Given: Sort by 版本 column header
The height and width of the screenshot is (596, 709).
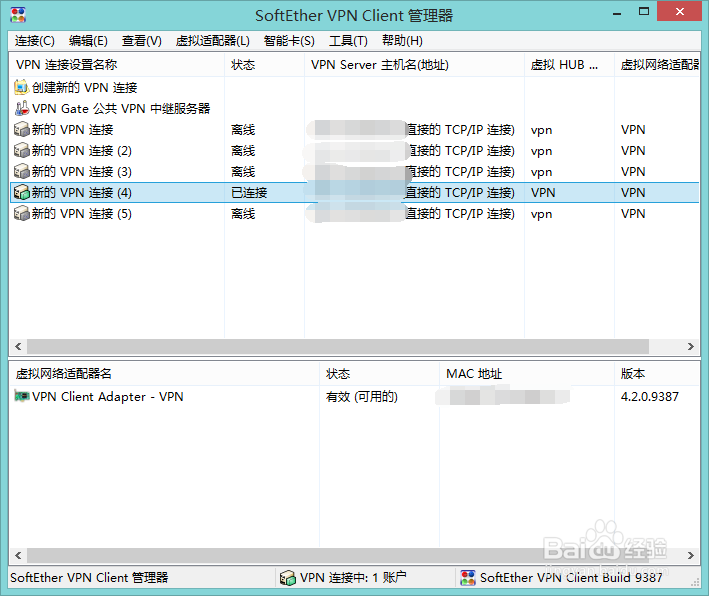Looking at the screenshot, I should (x=657, y=374).
